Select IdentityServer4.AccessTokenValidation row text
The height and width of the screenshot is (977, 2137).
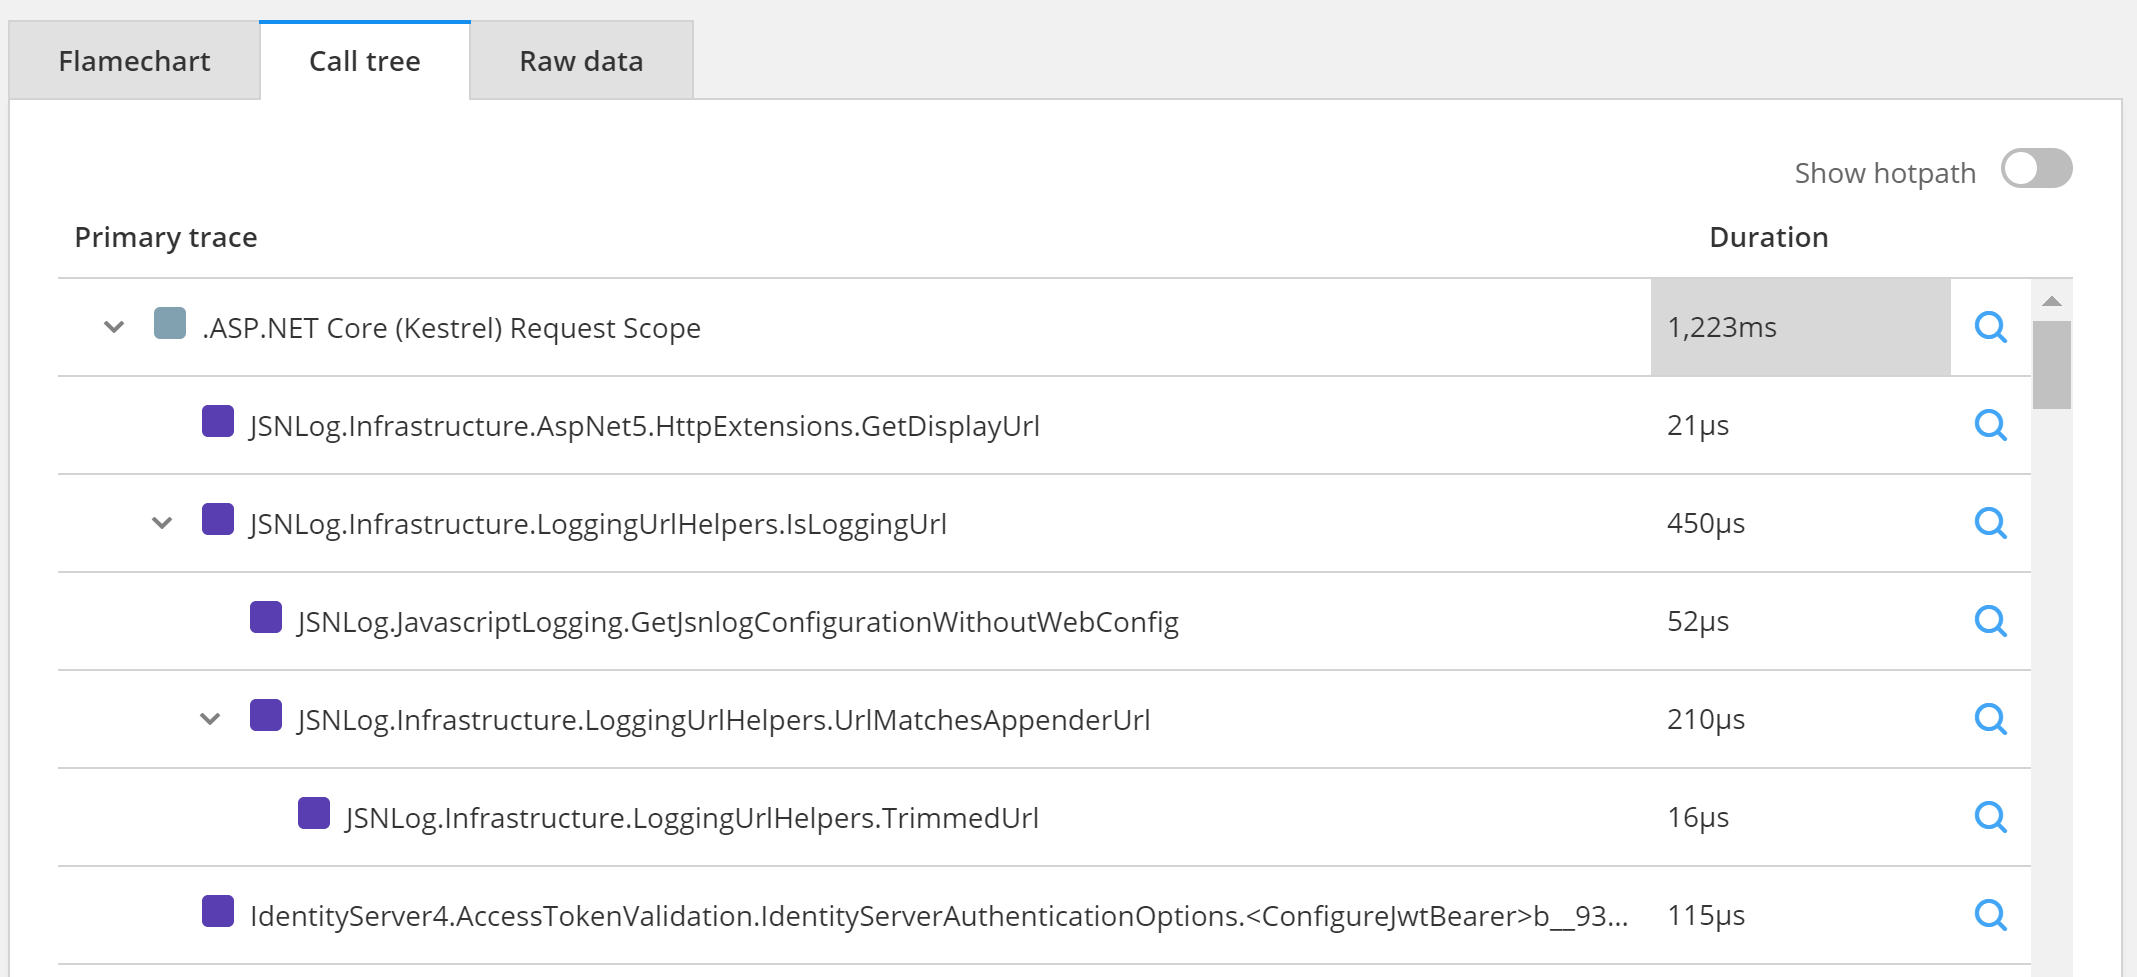[939, 917]
